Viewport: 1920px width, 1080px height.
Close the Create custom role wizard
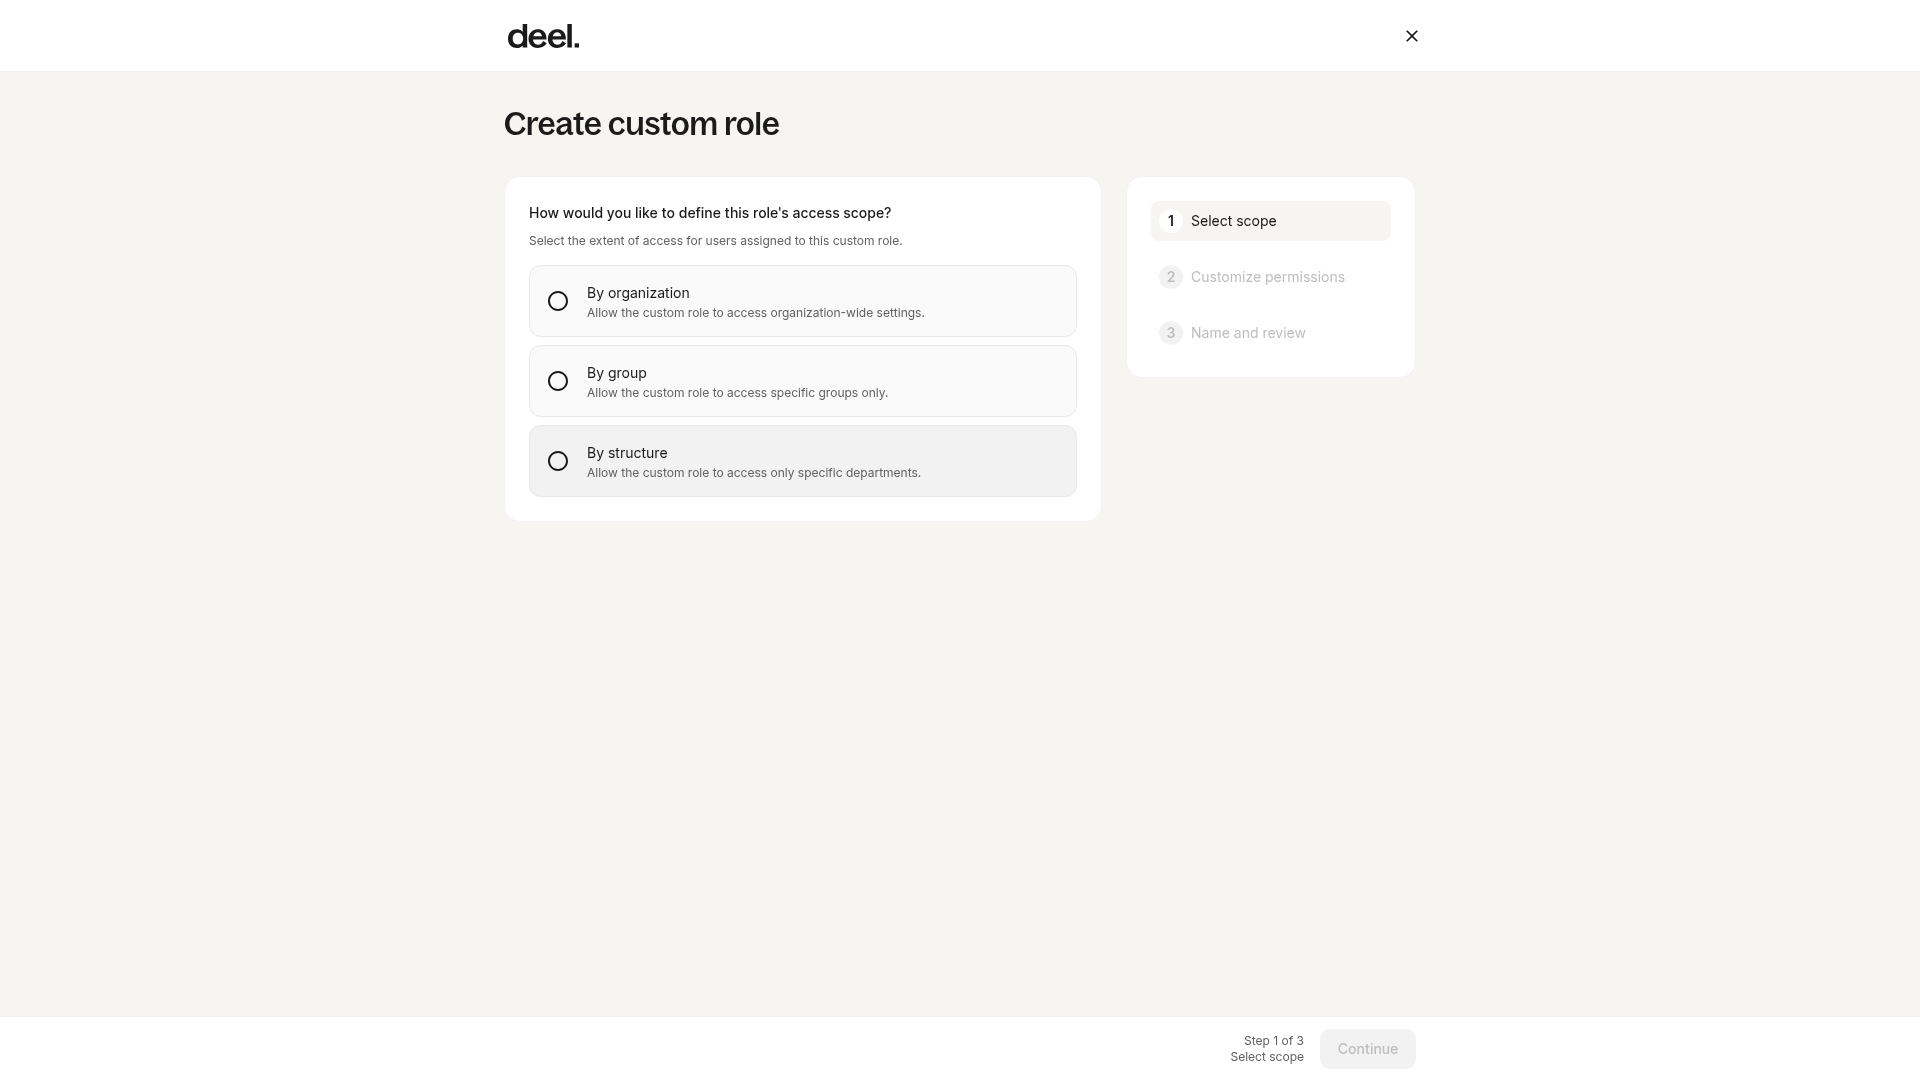click(x=1412, y=36)
